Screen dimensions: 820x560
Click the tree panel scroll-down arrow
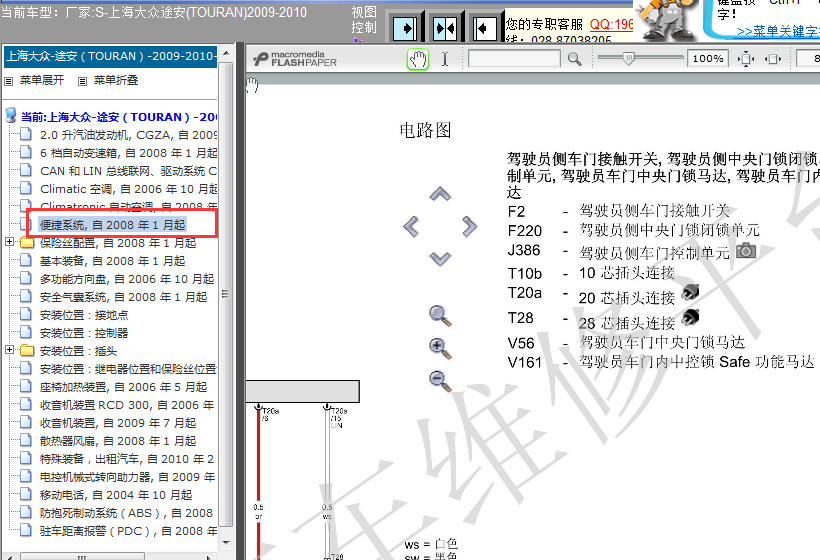pos(226,542)
